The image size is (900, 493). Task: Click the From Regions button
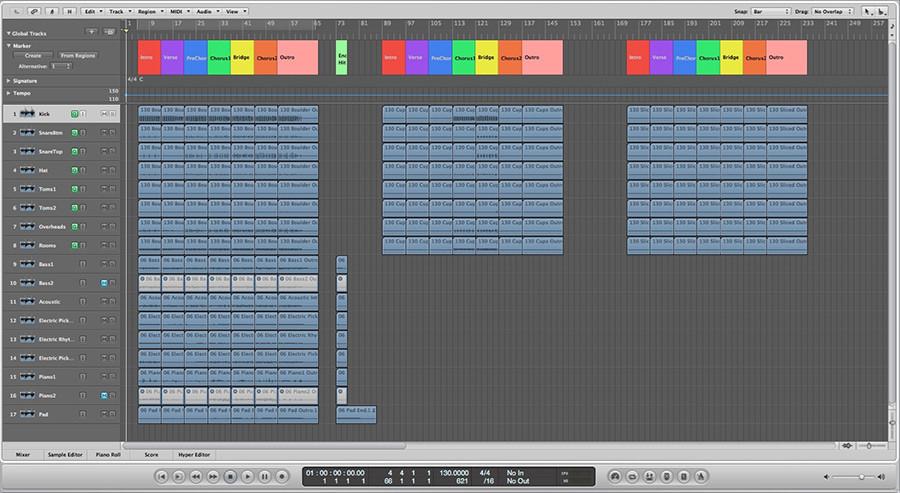point(77,56)
